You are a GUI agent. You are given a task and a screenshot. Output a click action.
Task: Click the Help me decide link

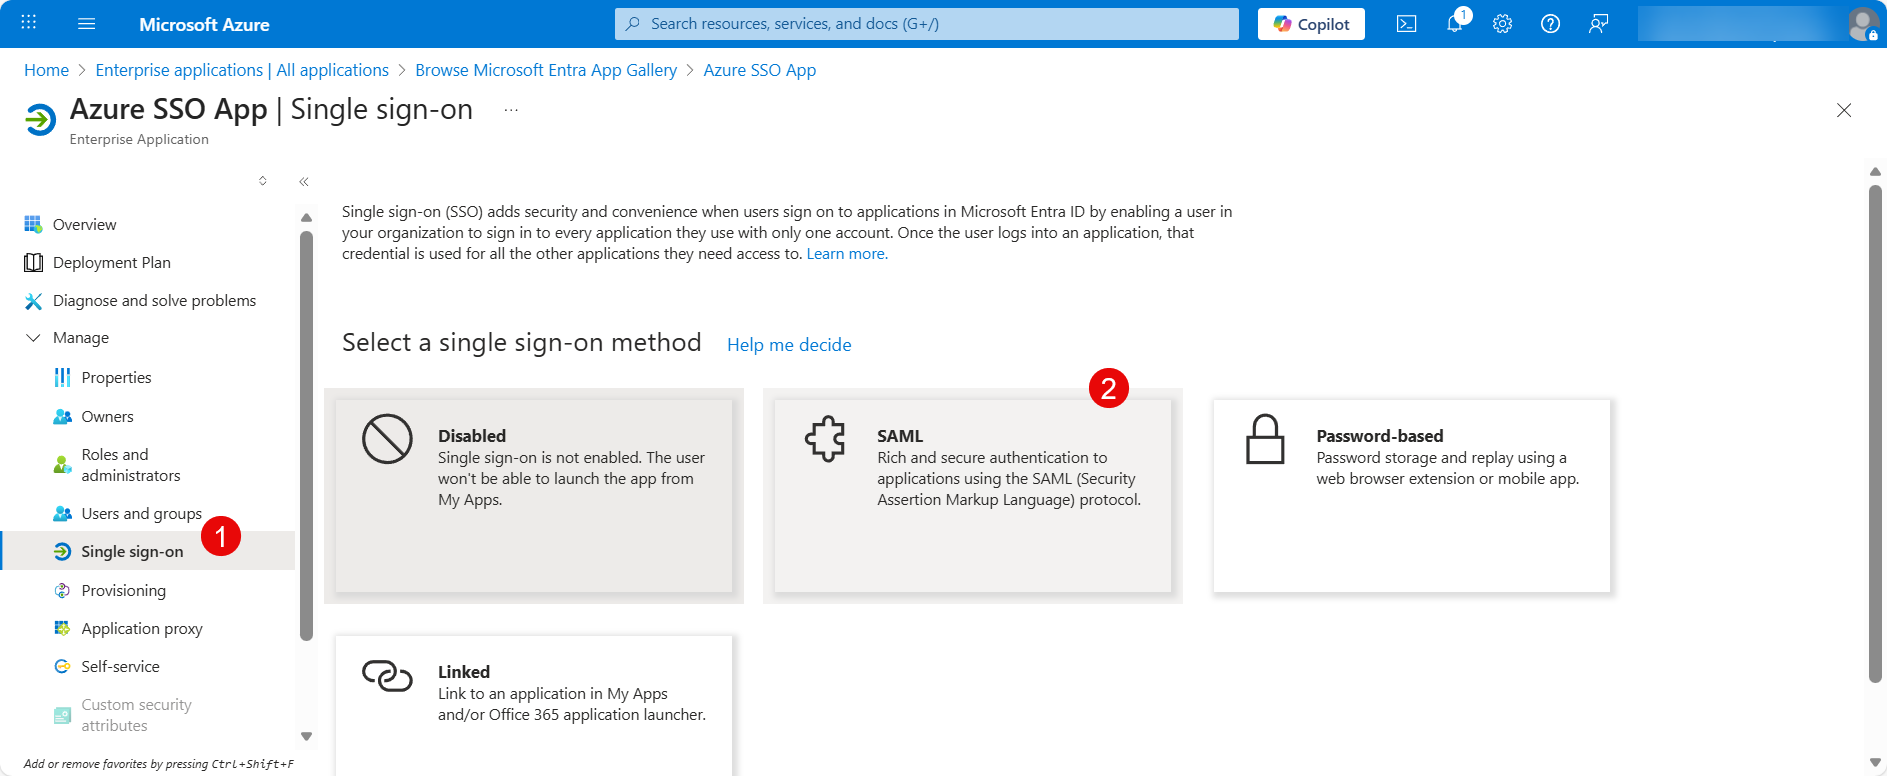pos(789,345)
